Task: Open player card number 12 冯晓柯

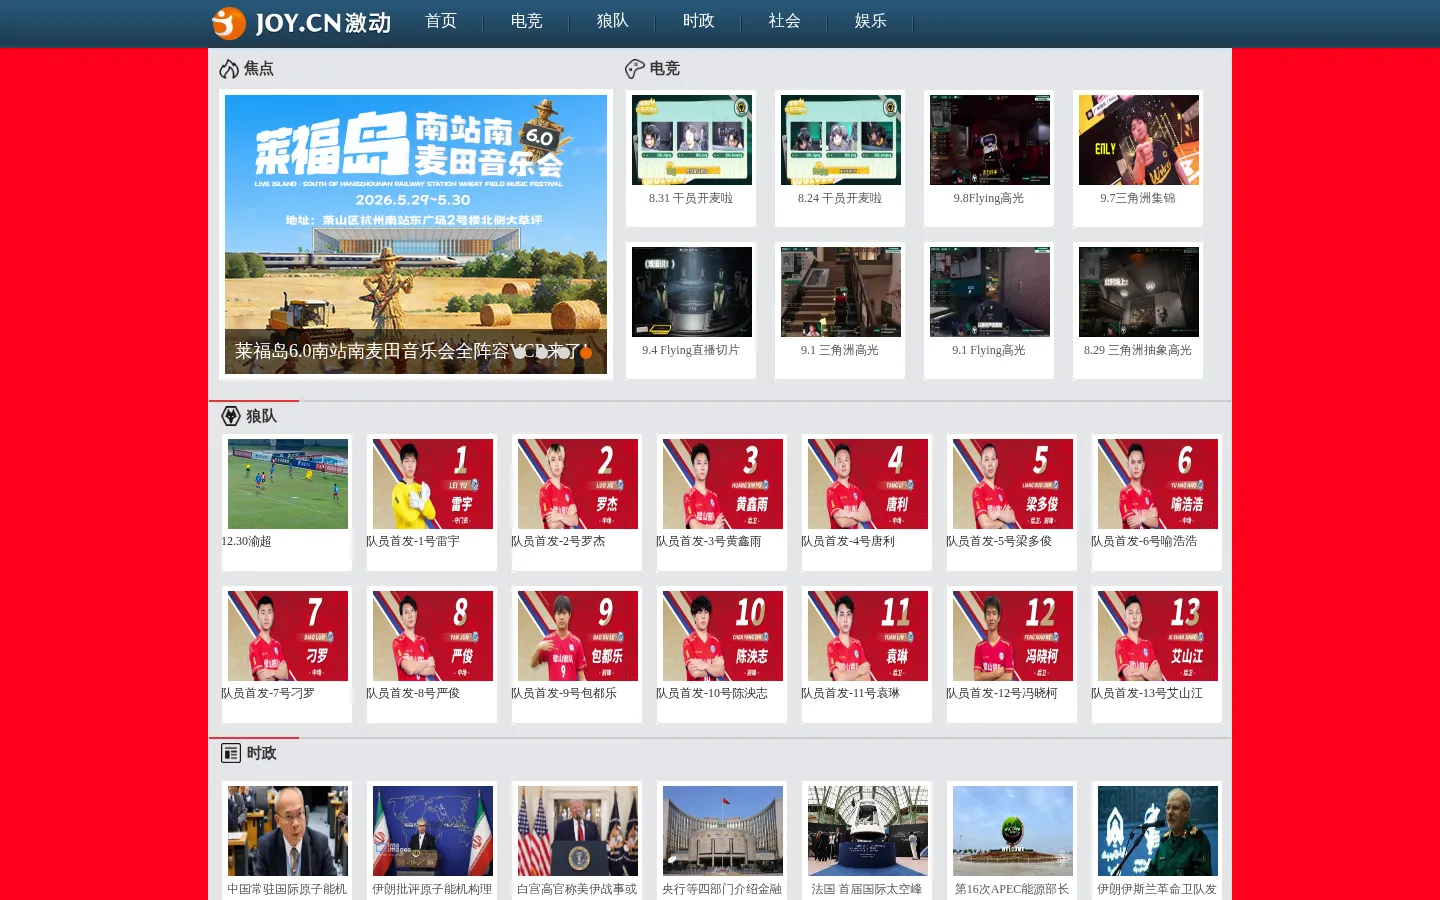Action: click(x=1013, y=636)
